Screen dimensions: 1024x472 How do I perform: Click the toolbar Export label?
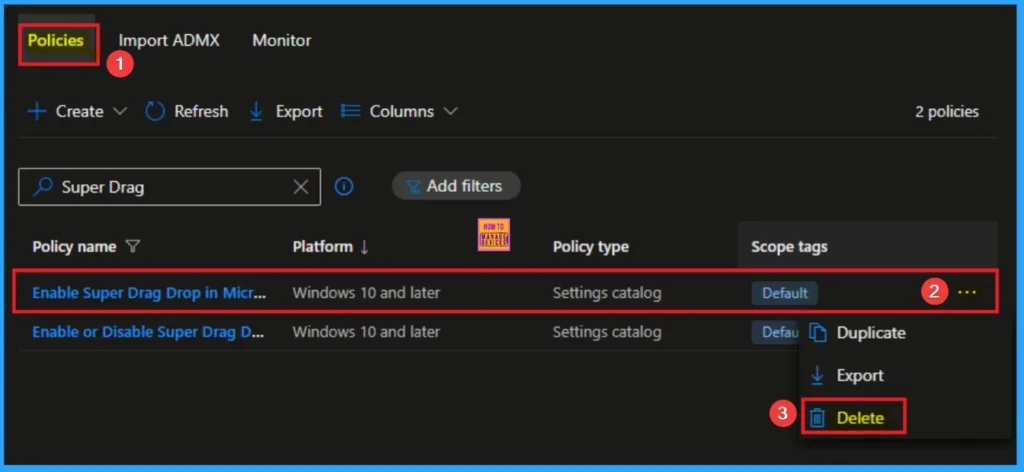299,112
